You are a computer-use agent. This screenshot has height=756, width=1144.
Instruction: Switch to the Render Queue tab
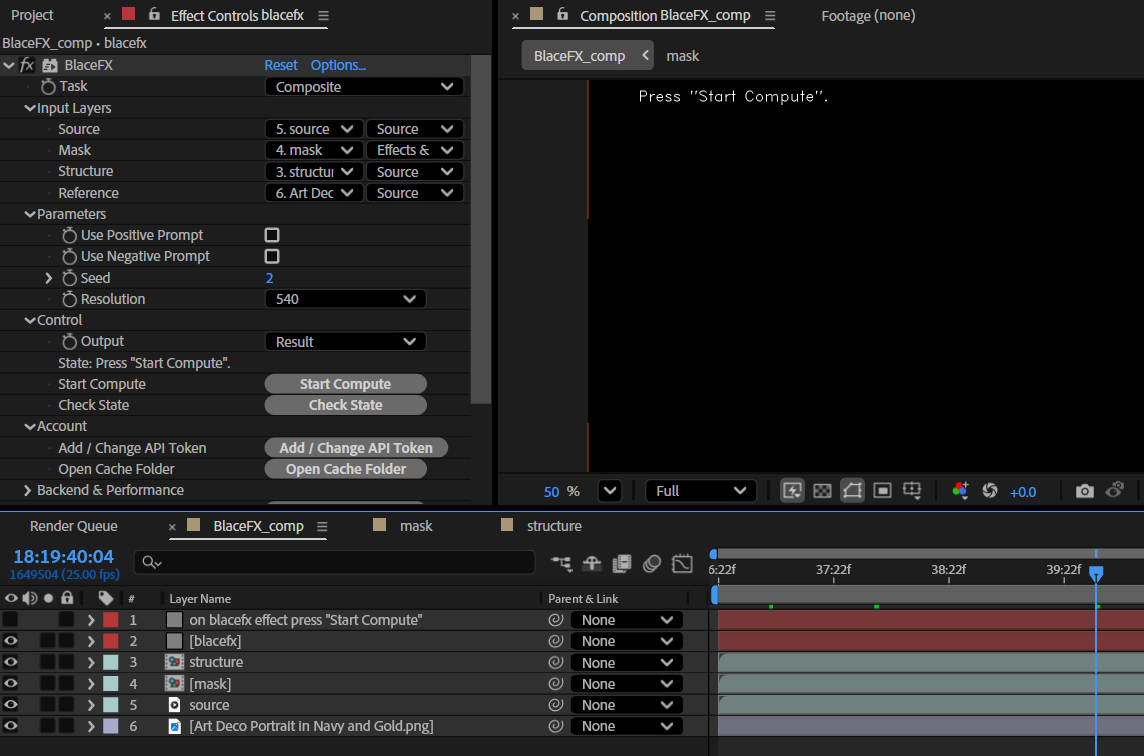pos(74,526)
